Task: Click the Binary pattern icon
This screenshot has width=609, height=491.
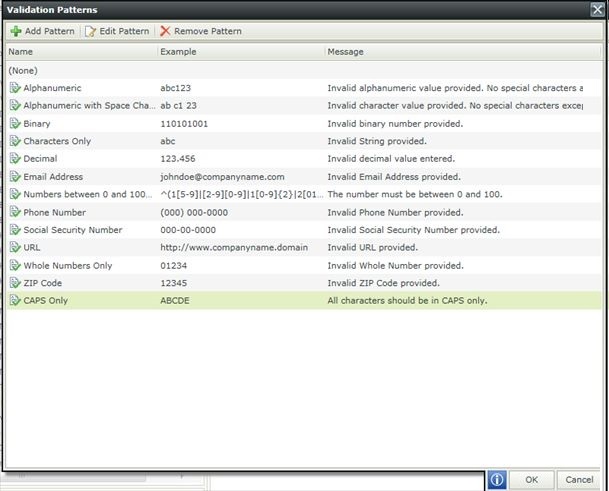Action: (x=15, y=124)
